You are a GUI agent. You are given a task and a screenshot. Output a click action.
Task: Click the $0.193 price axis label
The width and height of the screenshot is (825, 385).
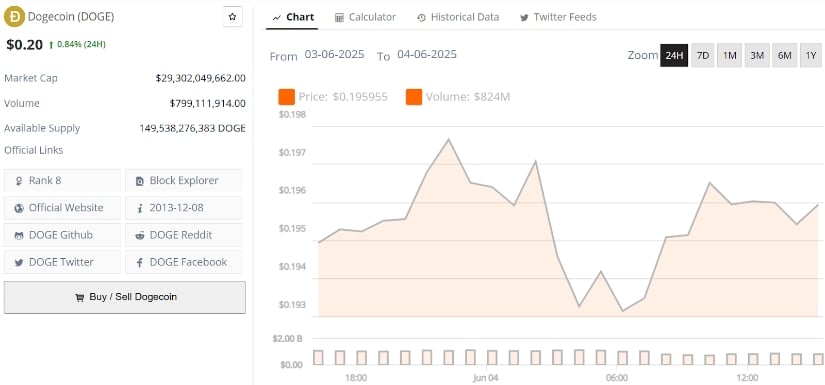pyautogui.click(x=292, y=305)
